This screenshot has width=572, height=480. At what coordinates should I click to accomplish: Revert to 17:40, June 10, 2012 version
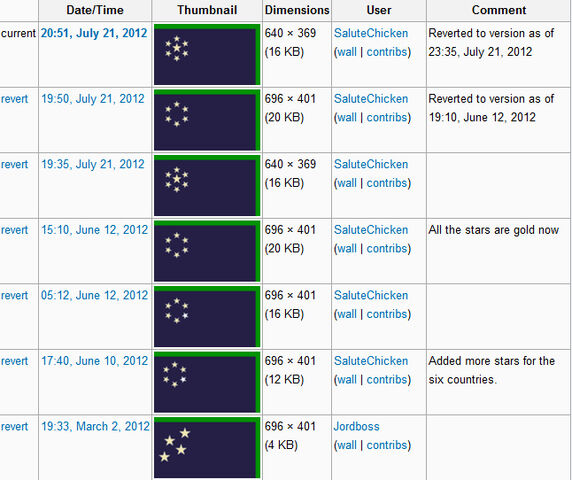tap(14, 361)
